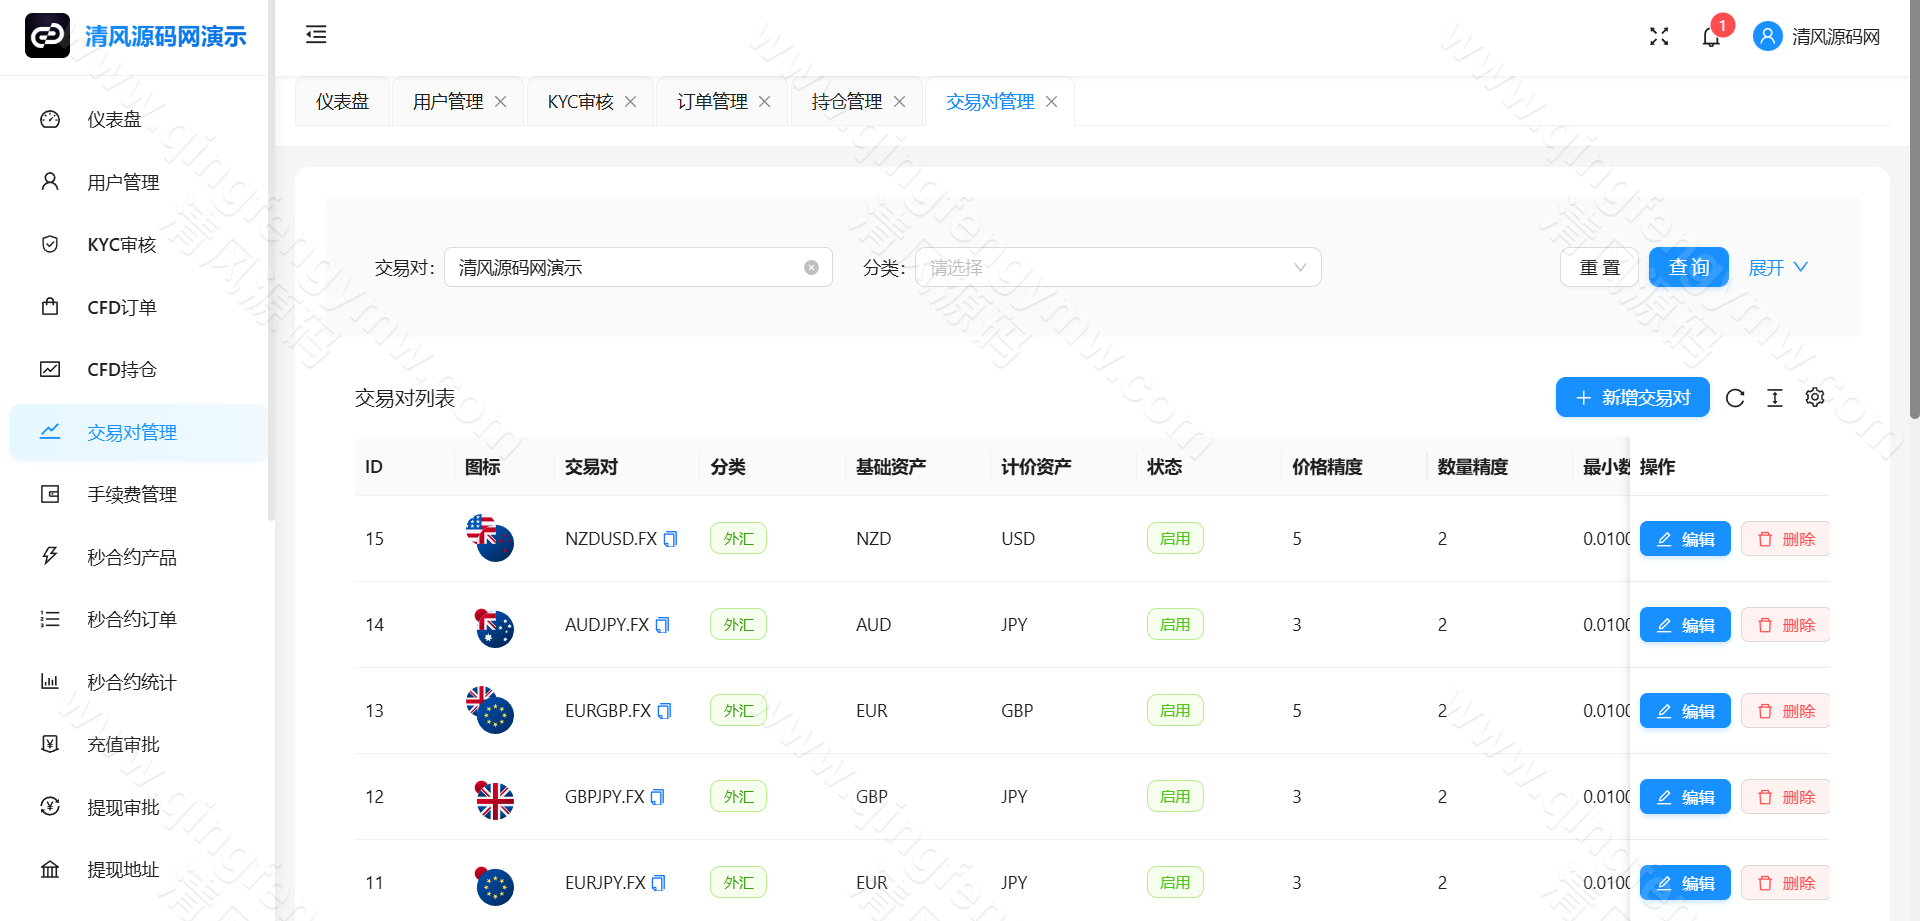Screen dimensions: 1920x921
Task: Switch to the 订单管理 tab
Action: 711,101
